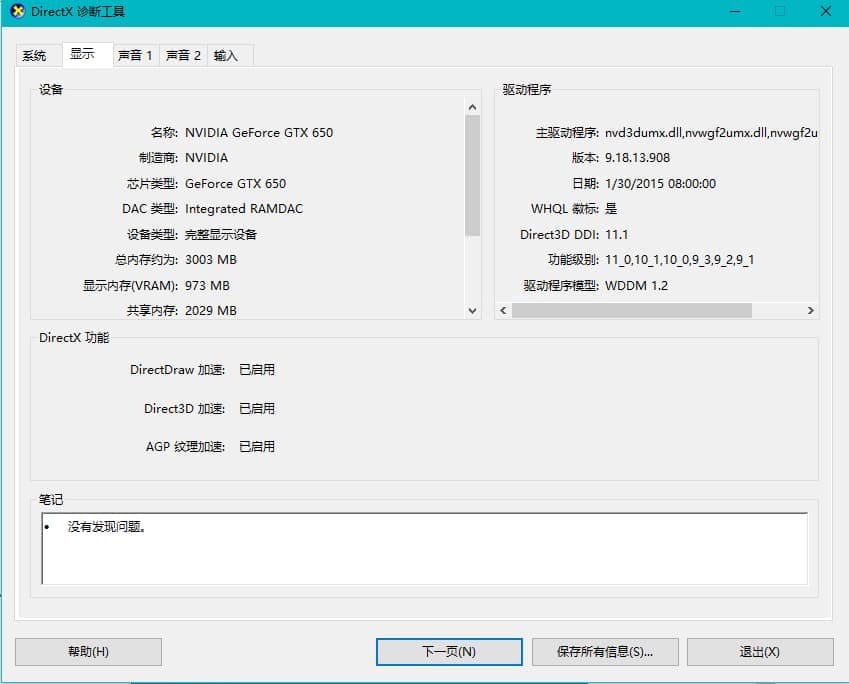Switch to the 输入 tab
Screen dimensions: 849x684
point(226,56)
